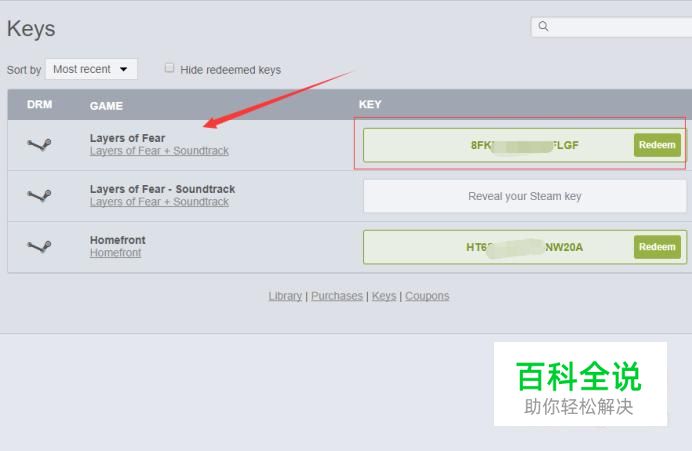Tick the Hide redeemed keys checkbox
The height and width of the screenshot is (451, 692).
[x=169, y=68]
